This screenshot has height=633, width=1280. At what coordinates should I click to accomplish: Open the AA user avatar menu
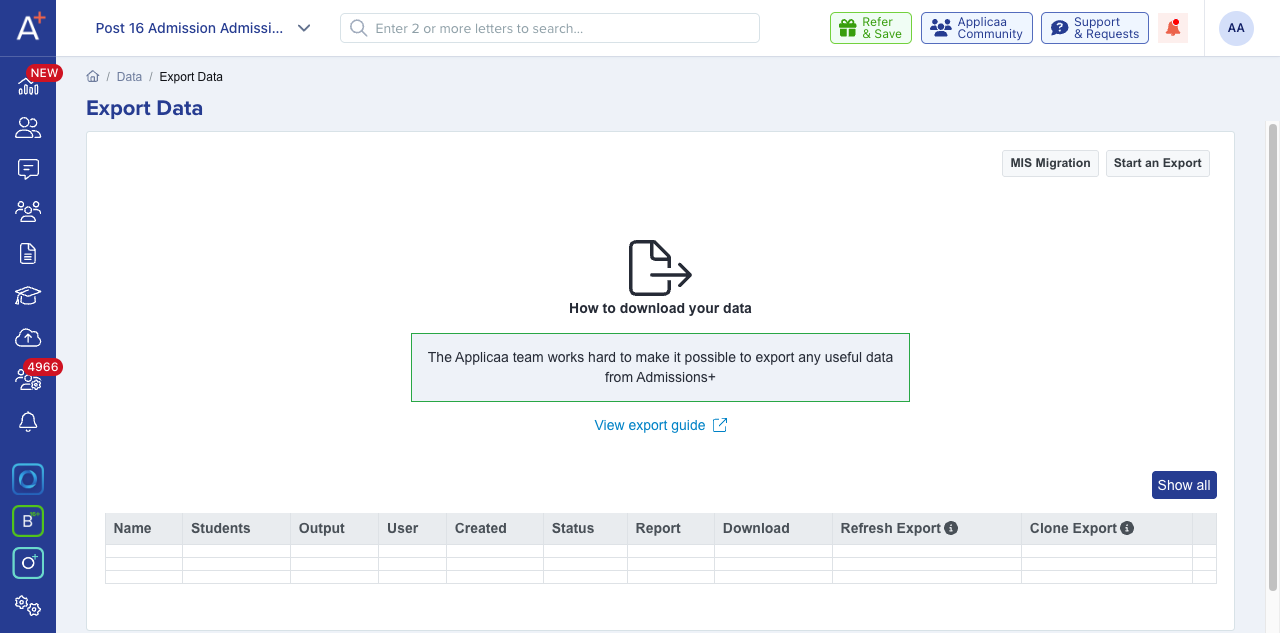tap(1236, 28)
